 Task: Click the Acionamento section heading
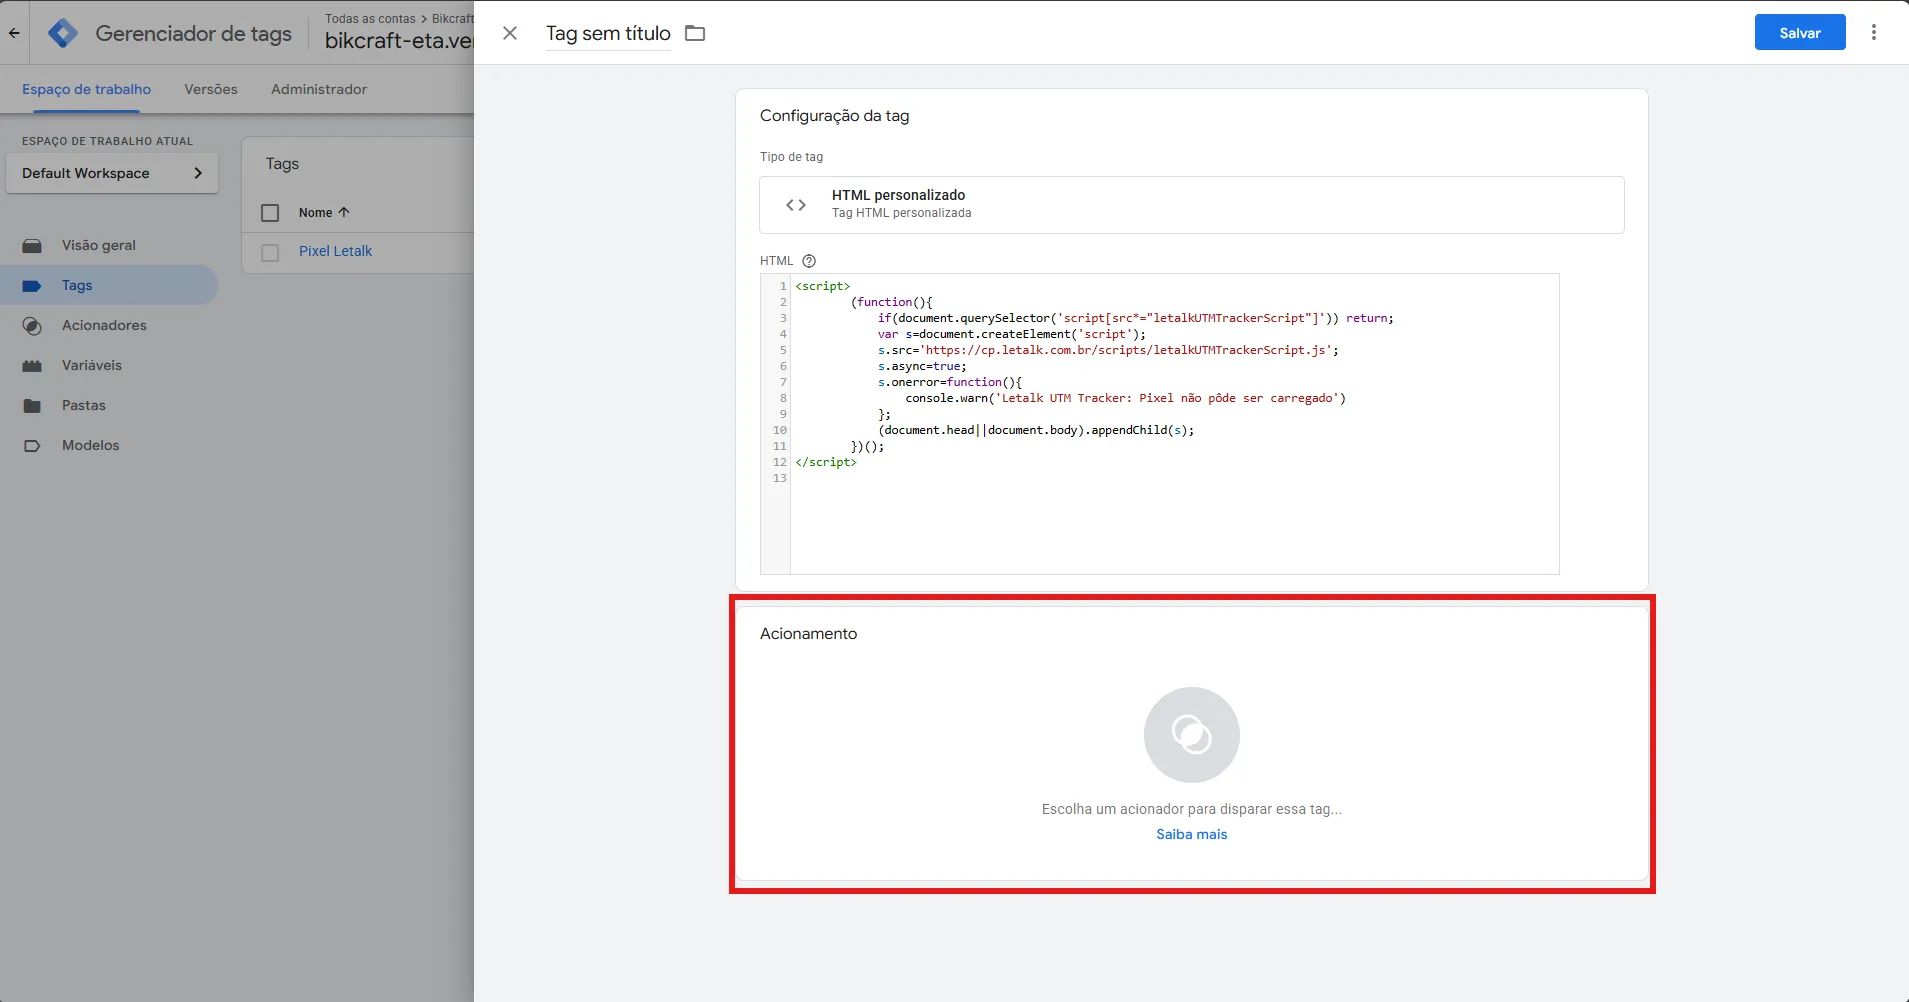tap(808, 634)
